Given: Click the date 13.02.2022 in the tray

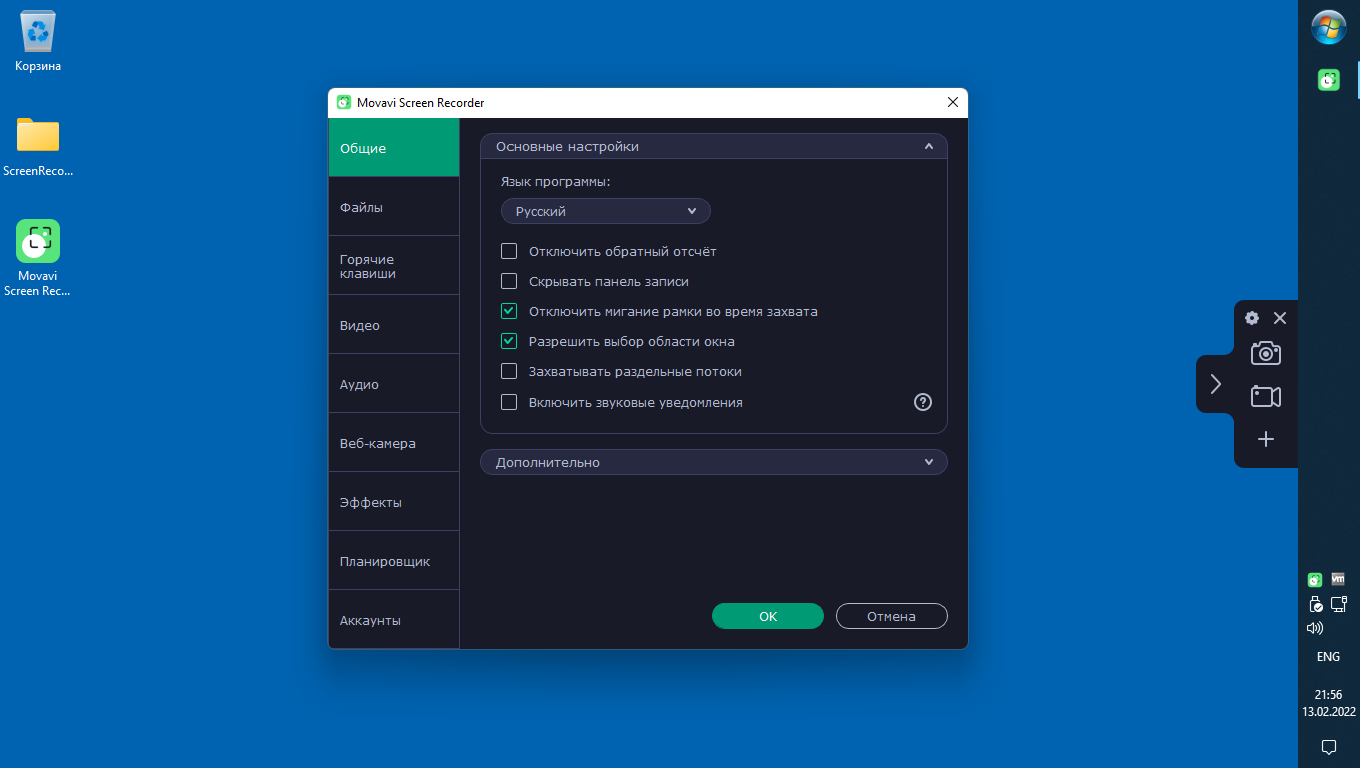Looking at the screenshot, I should (1328, 712).
